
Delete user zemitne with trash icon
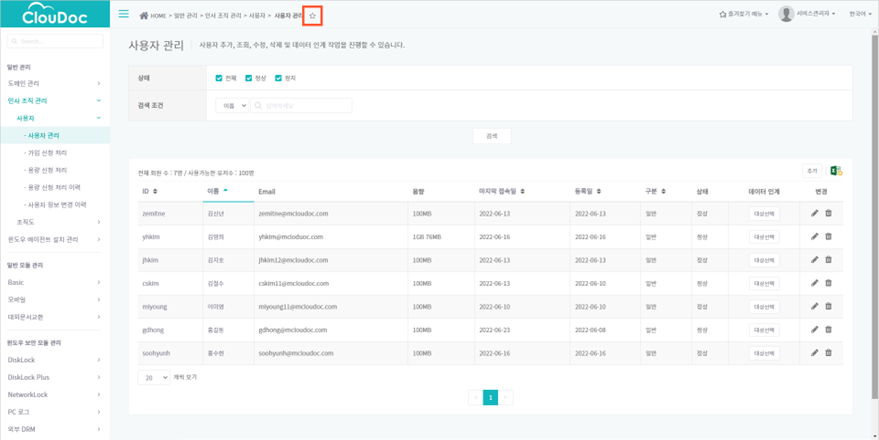point(829,213)
